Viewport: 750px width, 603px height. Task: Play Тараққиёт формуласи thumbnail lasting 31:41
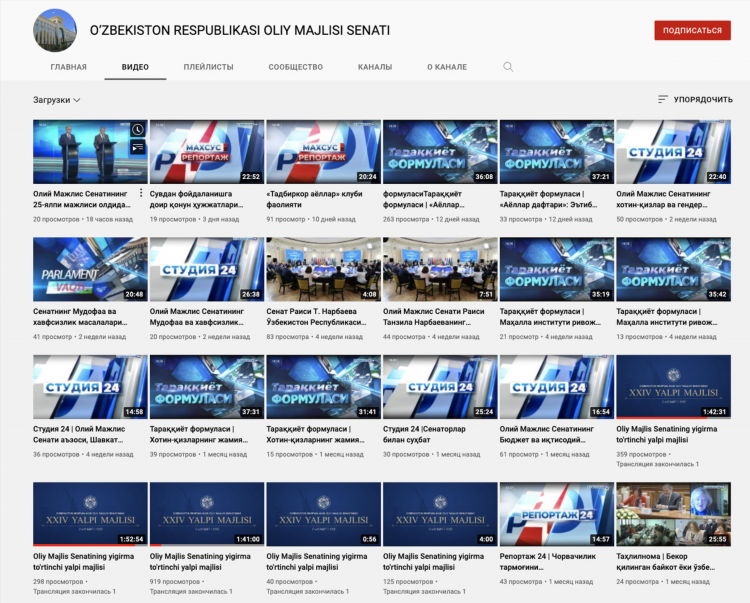click(x=323, y=387)
